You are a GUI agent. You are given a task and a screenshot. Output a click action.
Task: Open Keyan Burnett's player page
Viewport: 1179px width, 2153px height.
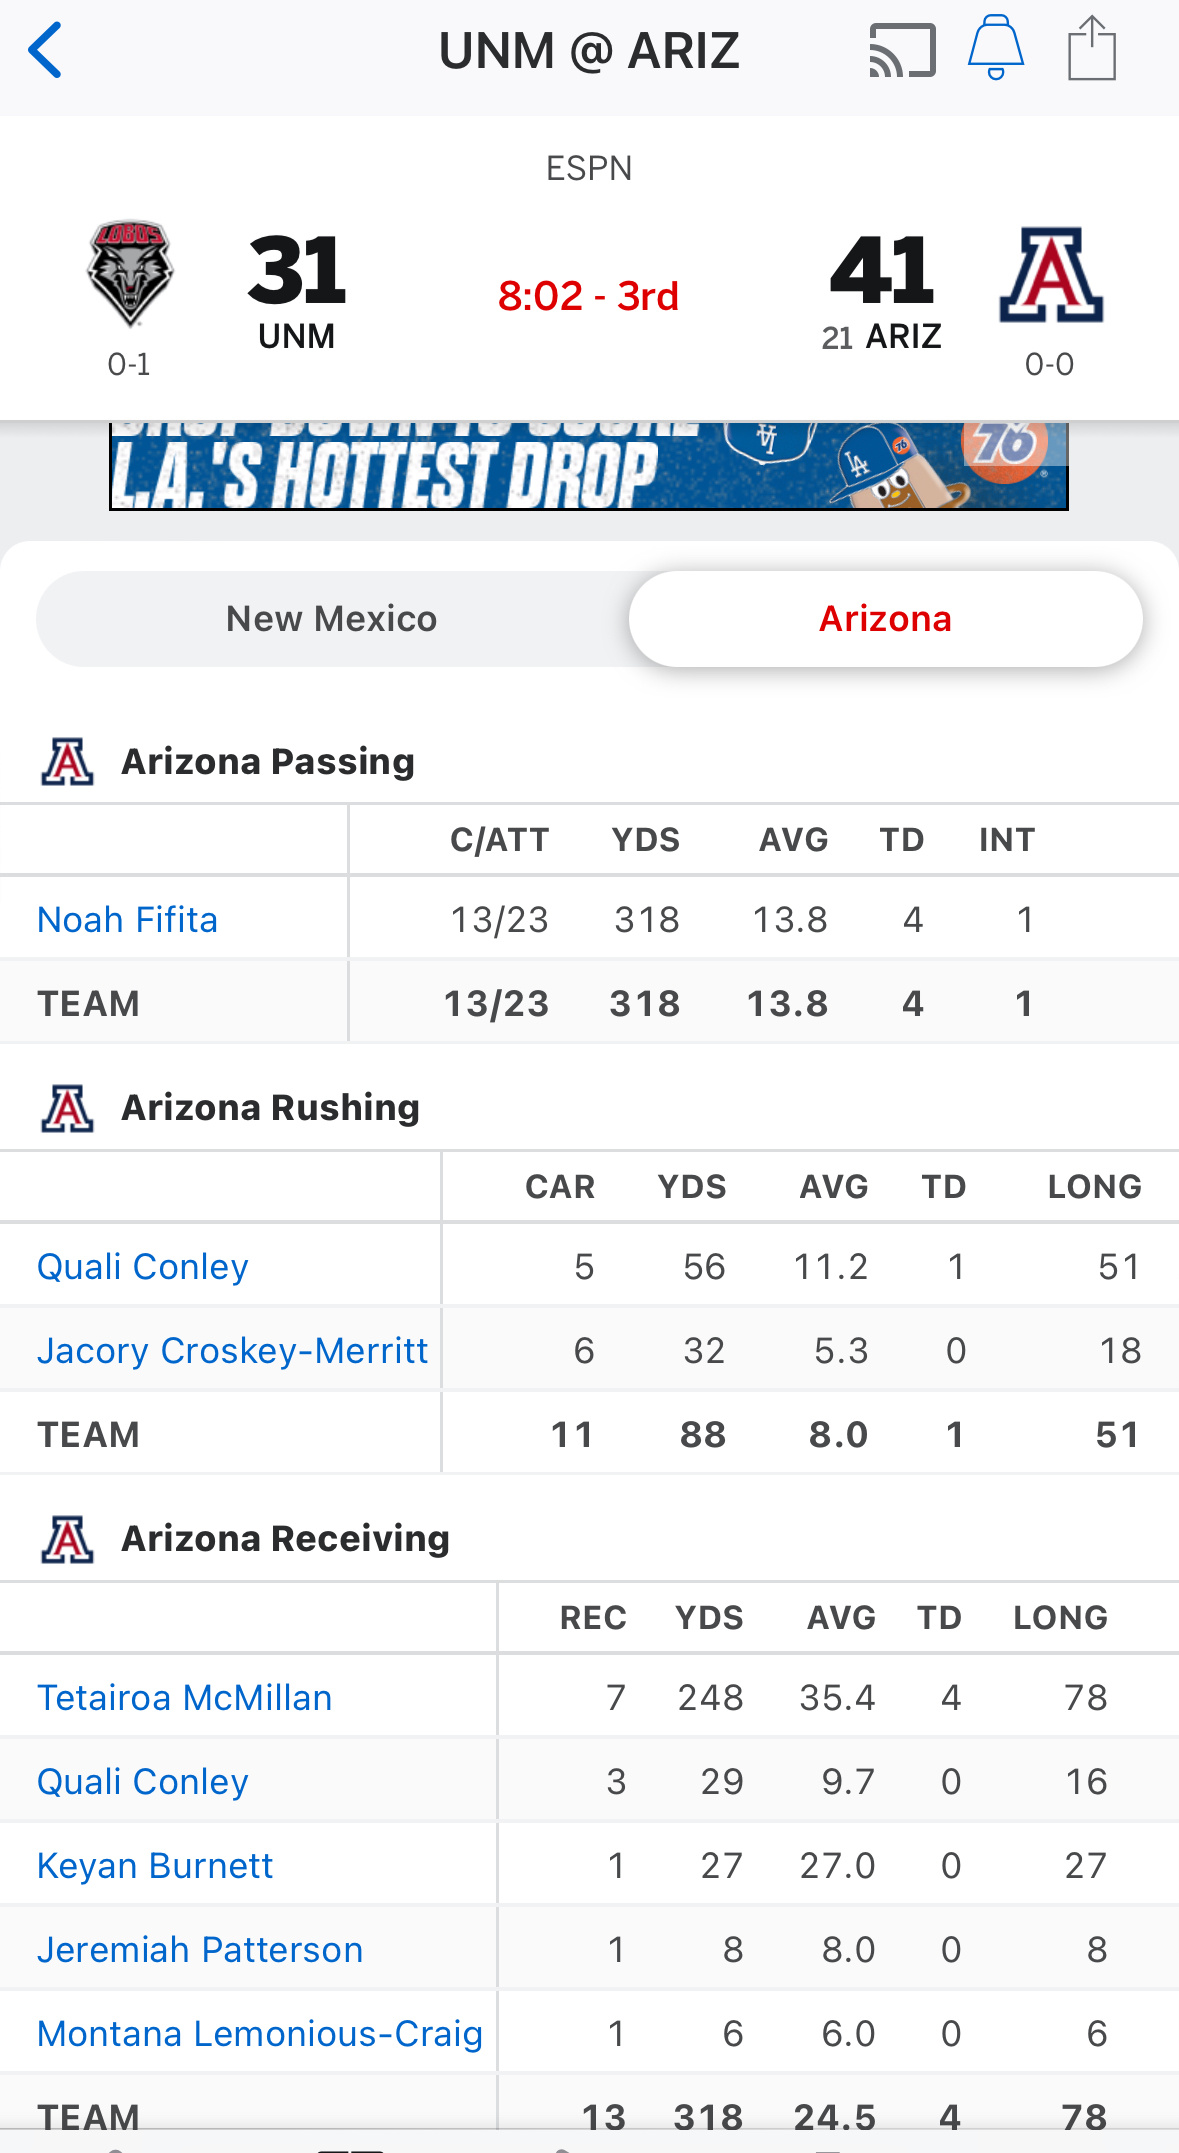(155, 1866)
